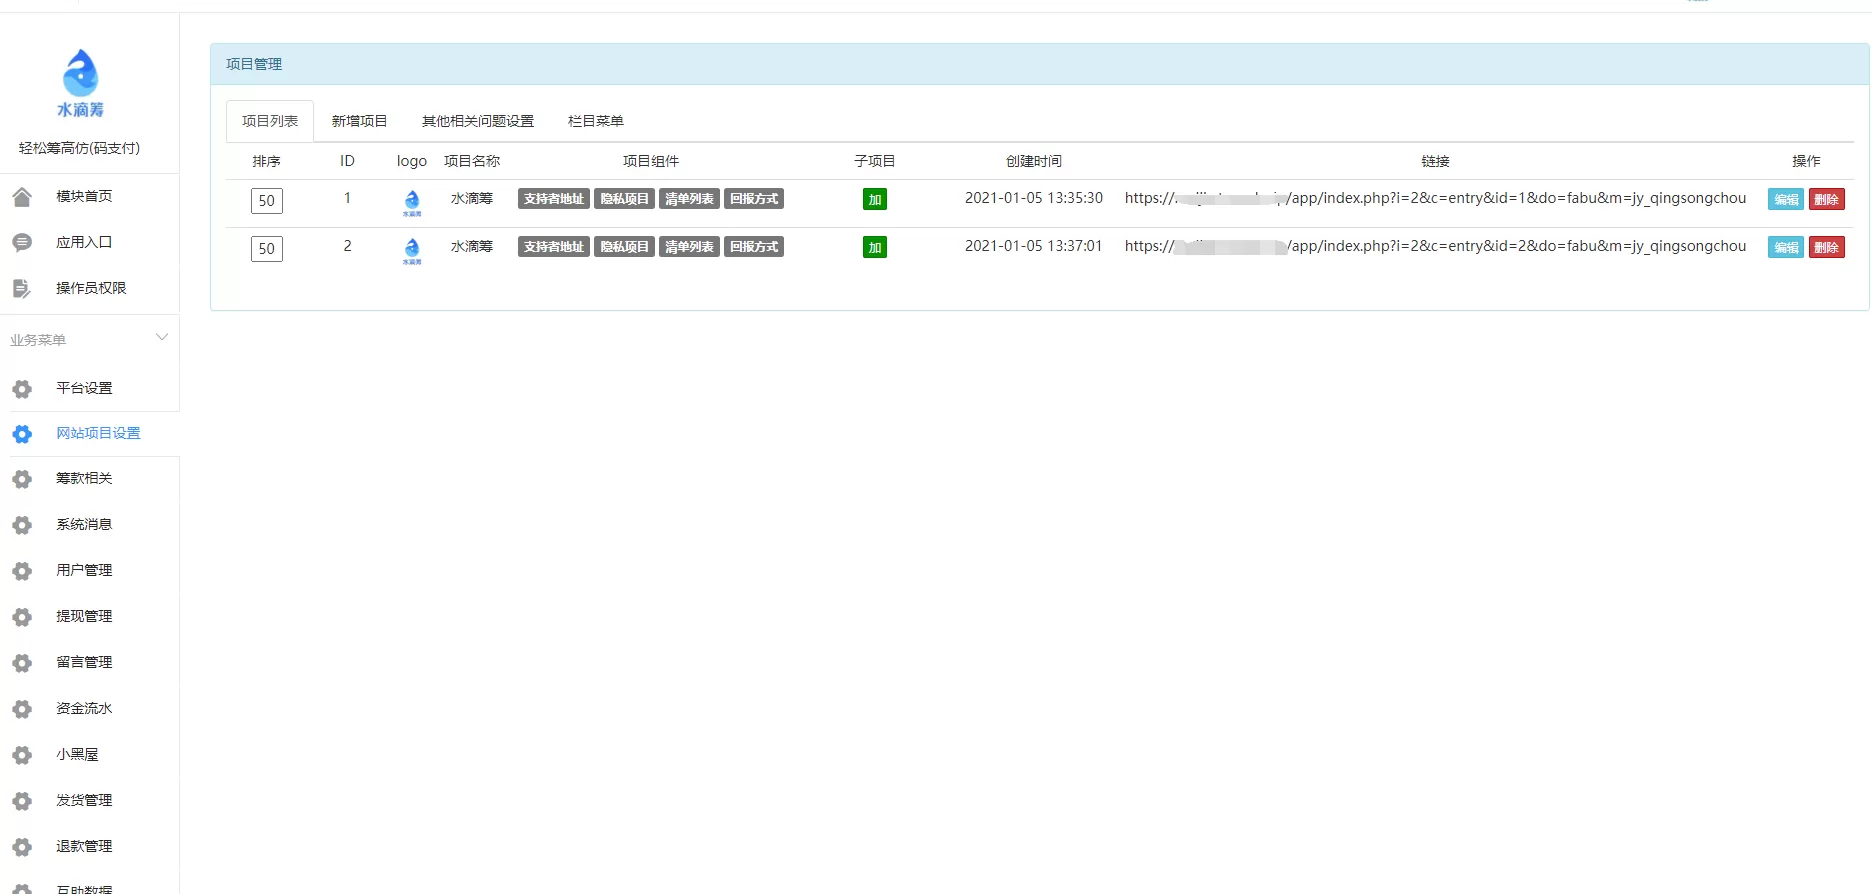Click the 操作员权限 document icon
Image resolution: width=1872 pixels, height=894 pixels.
pos(22,289)
